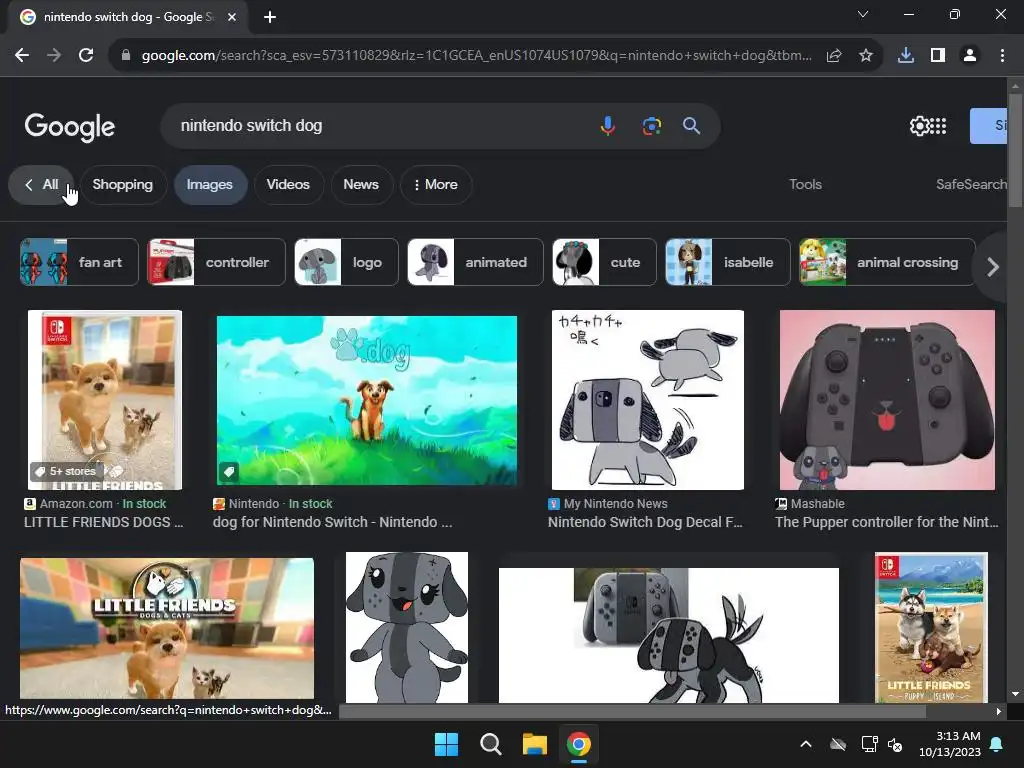Close the nintendo switch dog tab

point(232,17)
